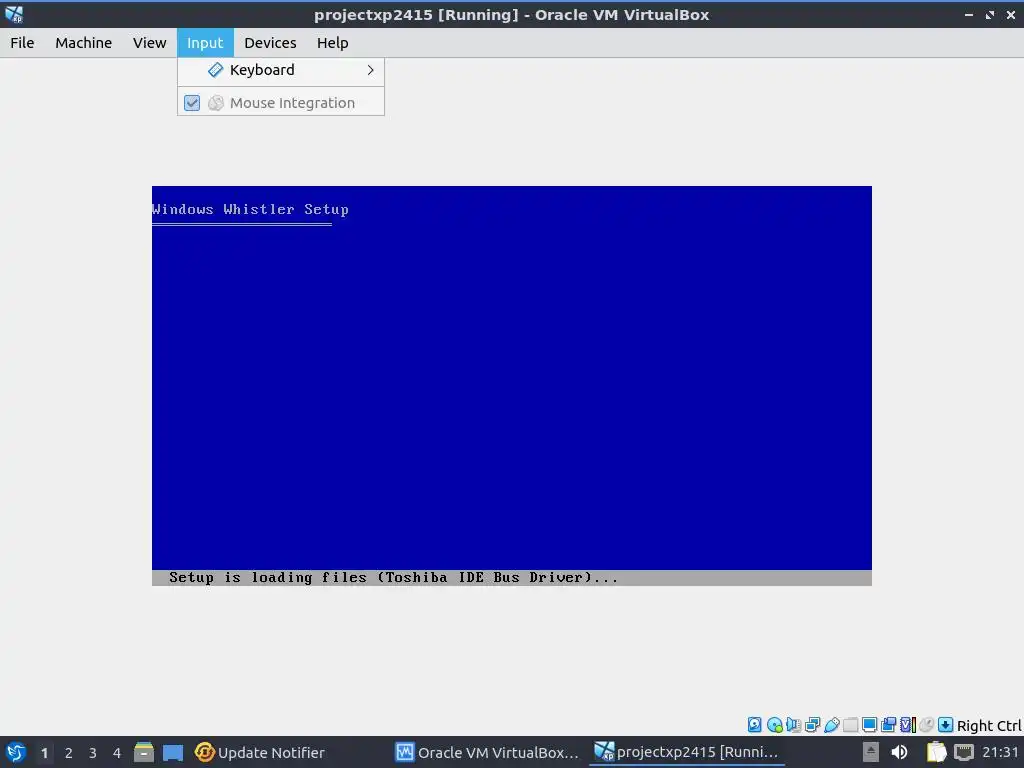The height and width of the screenshot is (768, 1024).
Task: Minimize the VirtualBox VM window
Action: point(968,14)
